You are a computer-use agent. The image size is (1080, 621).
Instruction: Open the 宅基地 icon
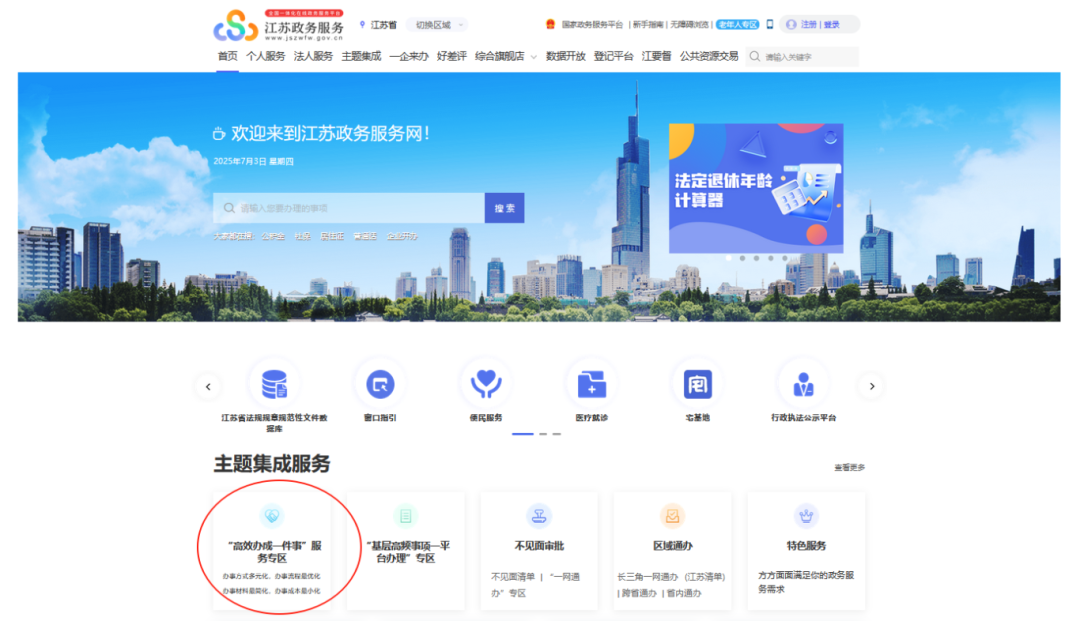(697, 385)
